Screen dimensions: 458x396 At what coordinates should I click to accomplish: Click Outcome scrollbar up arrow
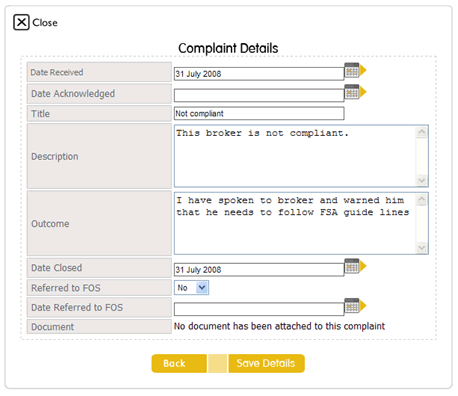coord(422,200)
